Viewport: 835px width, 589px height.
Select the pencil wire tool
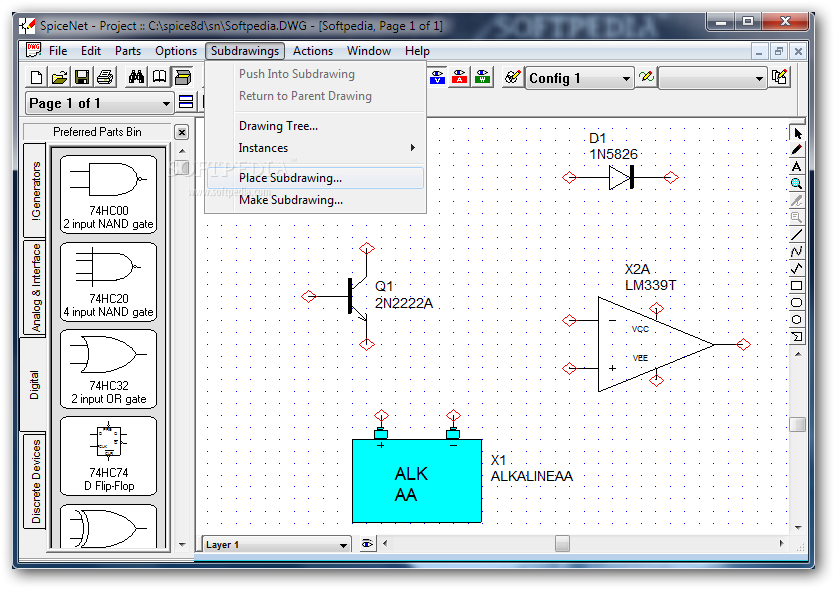(x=797, y=150)
